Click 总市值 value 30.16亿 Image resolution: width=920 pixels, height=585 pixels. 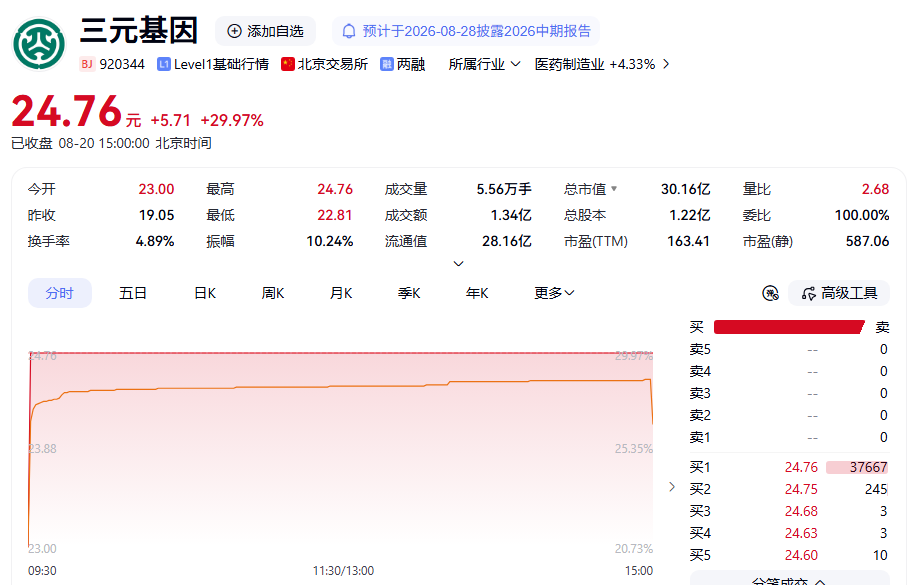(x=685, y=189)
